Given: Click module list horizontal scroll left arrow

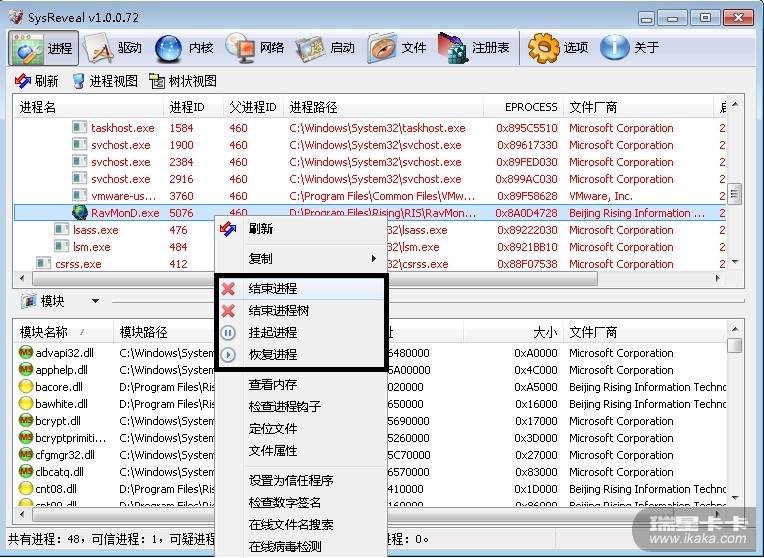Looking at the screenshot, I should click(22, 514).
